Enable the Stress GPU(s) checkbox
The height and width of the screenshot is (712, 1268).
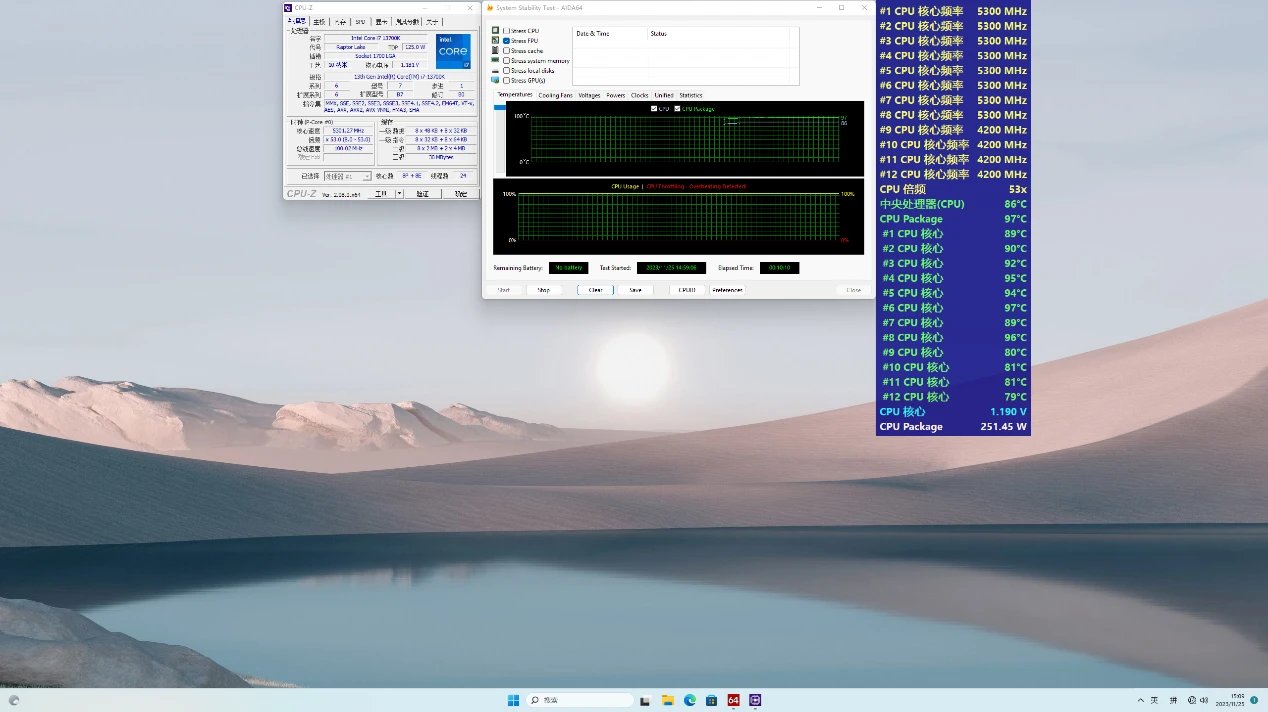click(x=506, y=81)
